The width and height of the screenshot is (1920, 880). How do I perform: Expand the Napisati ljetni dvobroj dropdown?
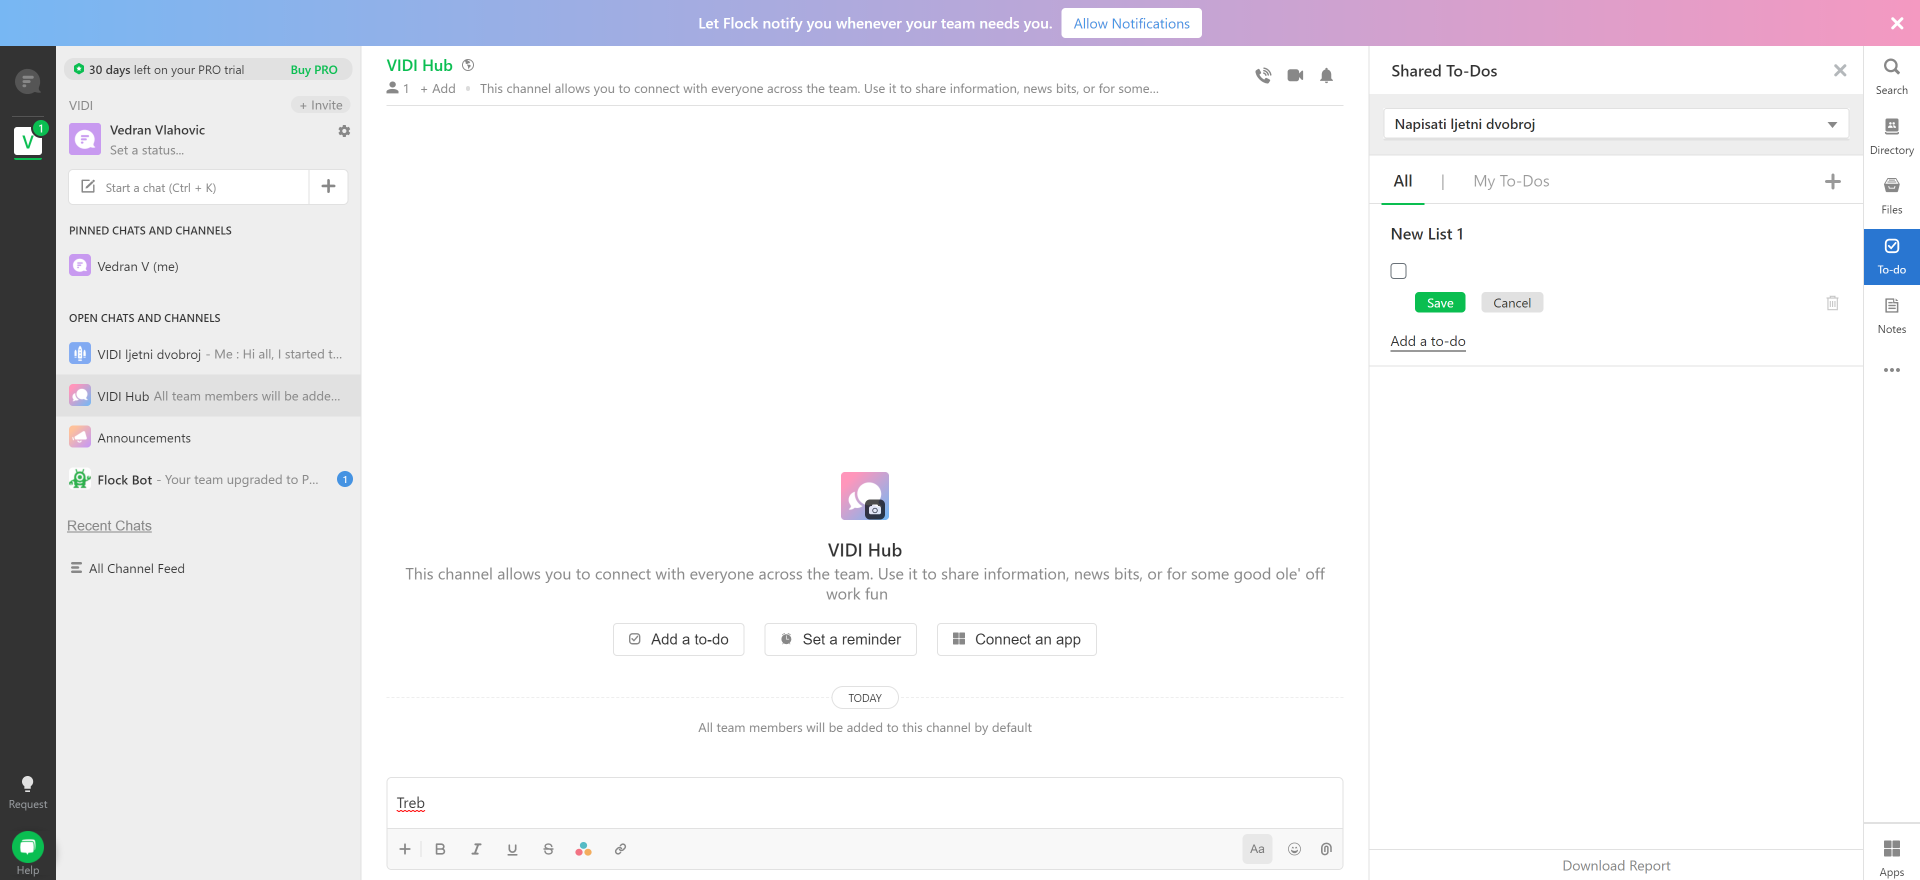point(1616,124)
